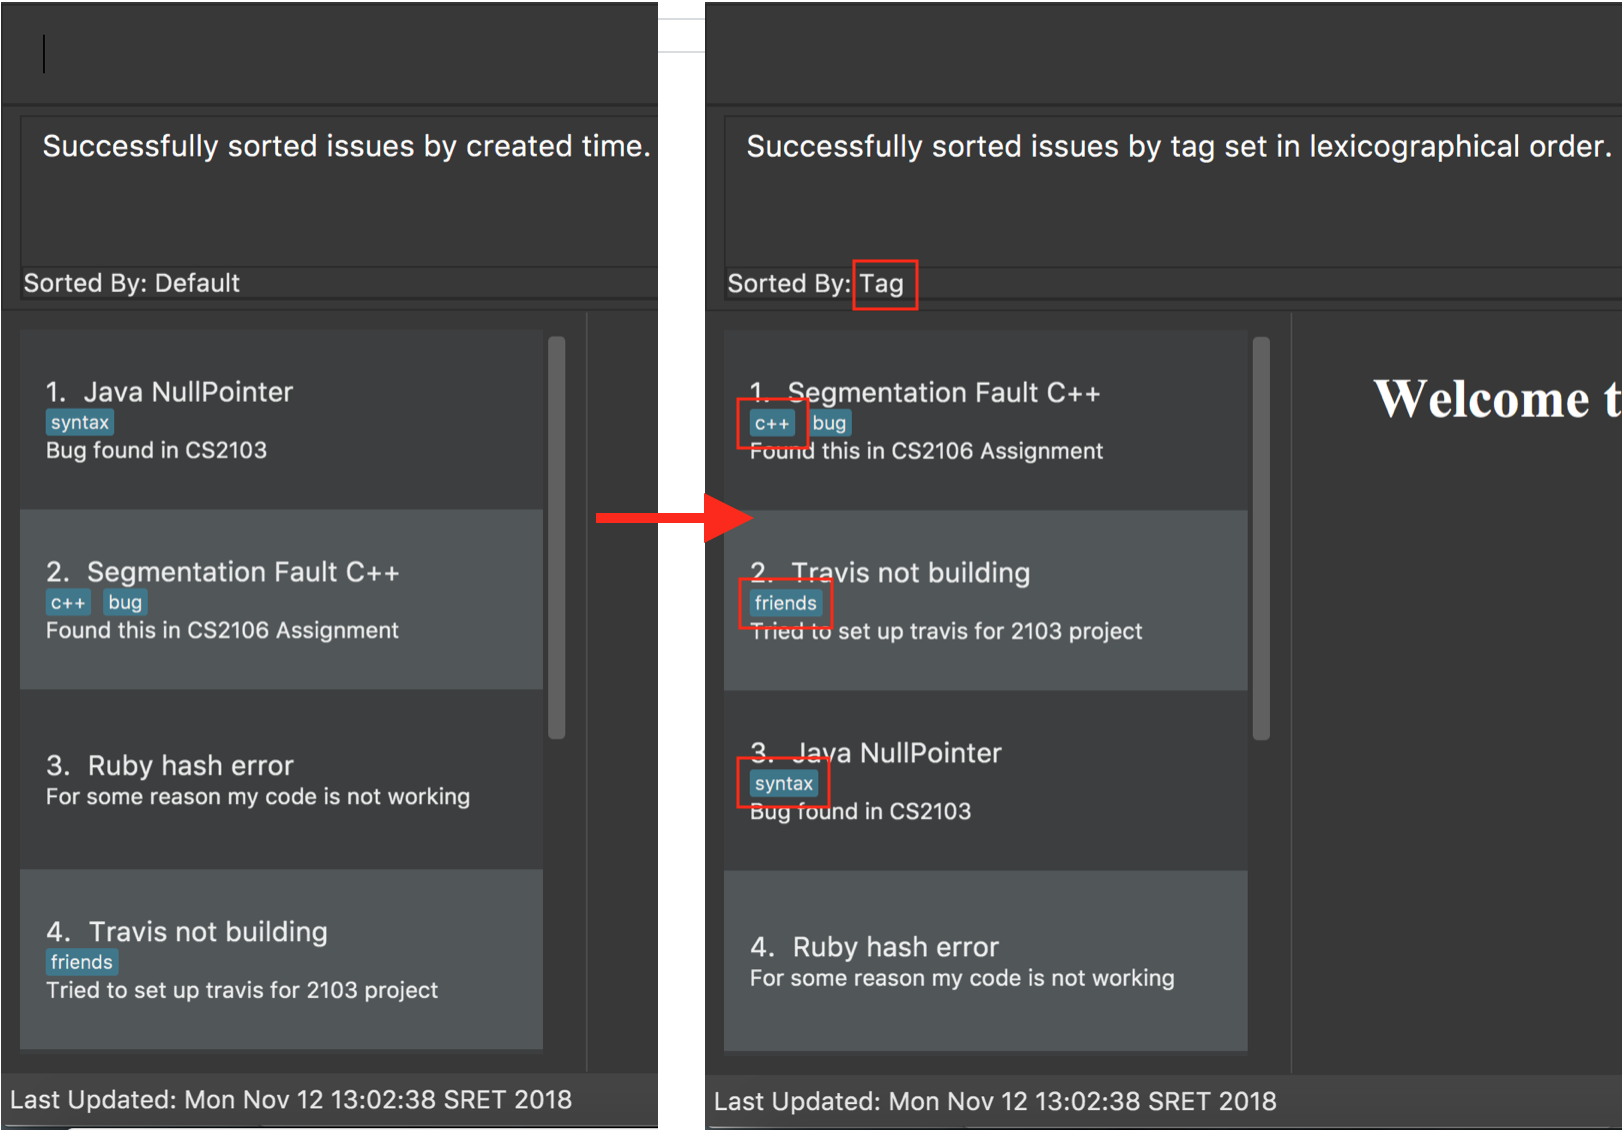Click 'Successfully sorted issues by tag set' message
Viewport: 1622px width, 1132px height.
pos(1178,146)
